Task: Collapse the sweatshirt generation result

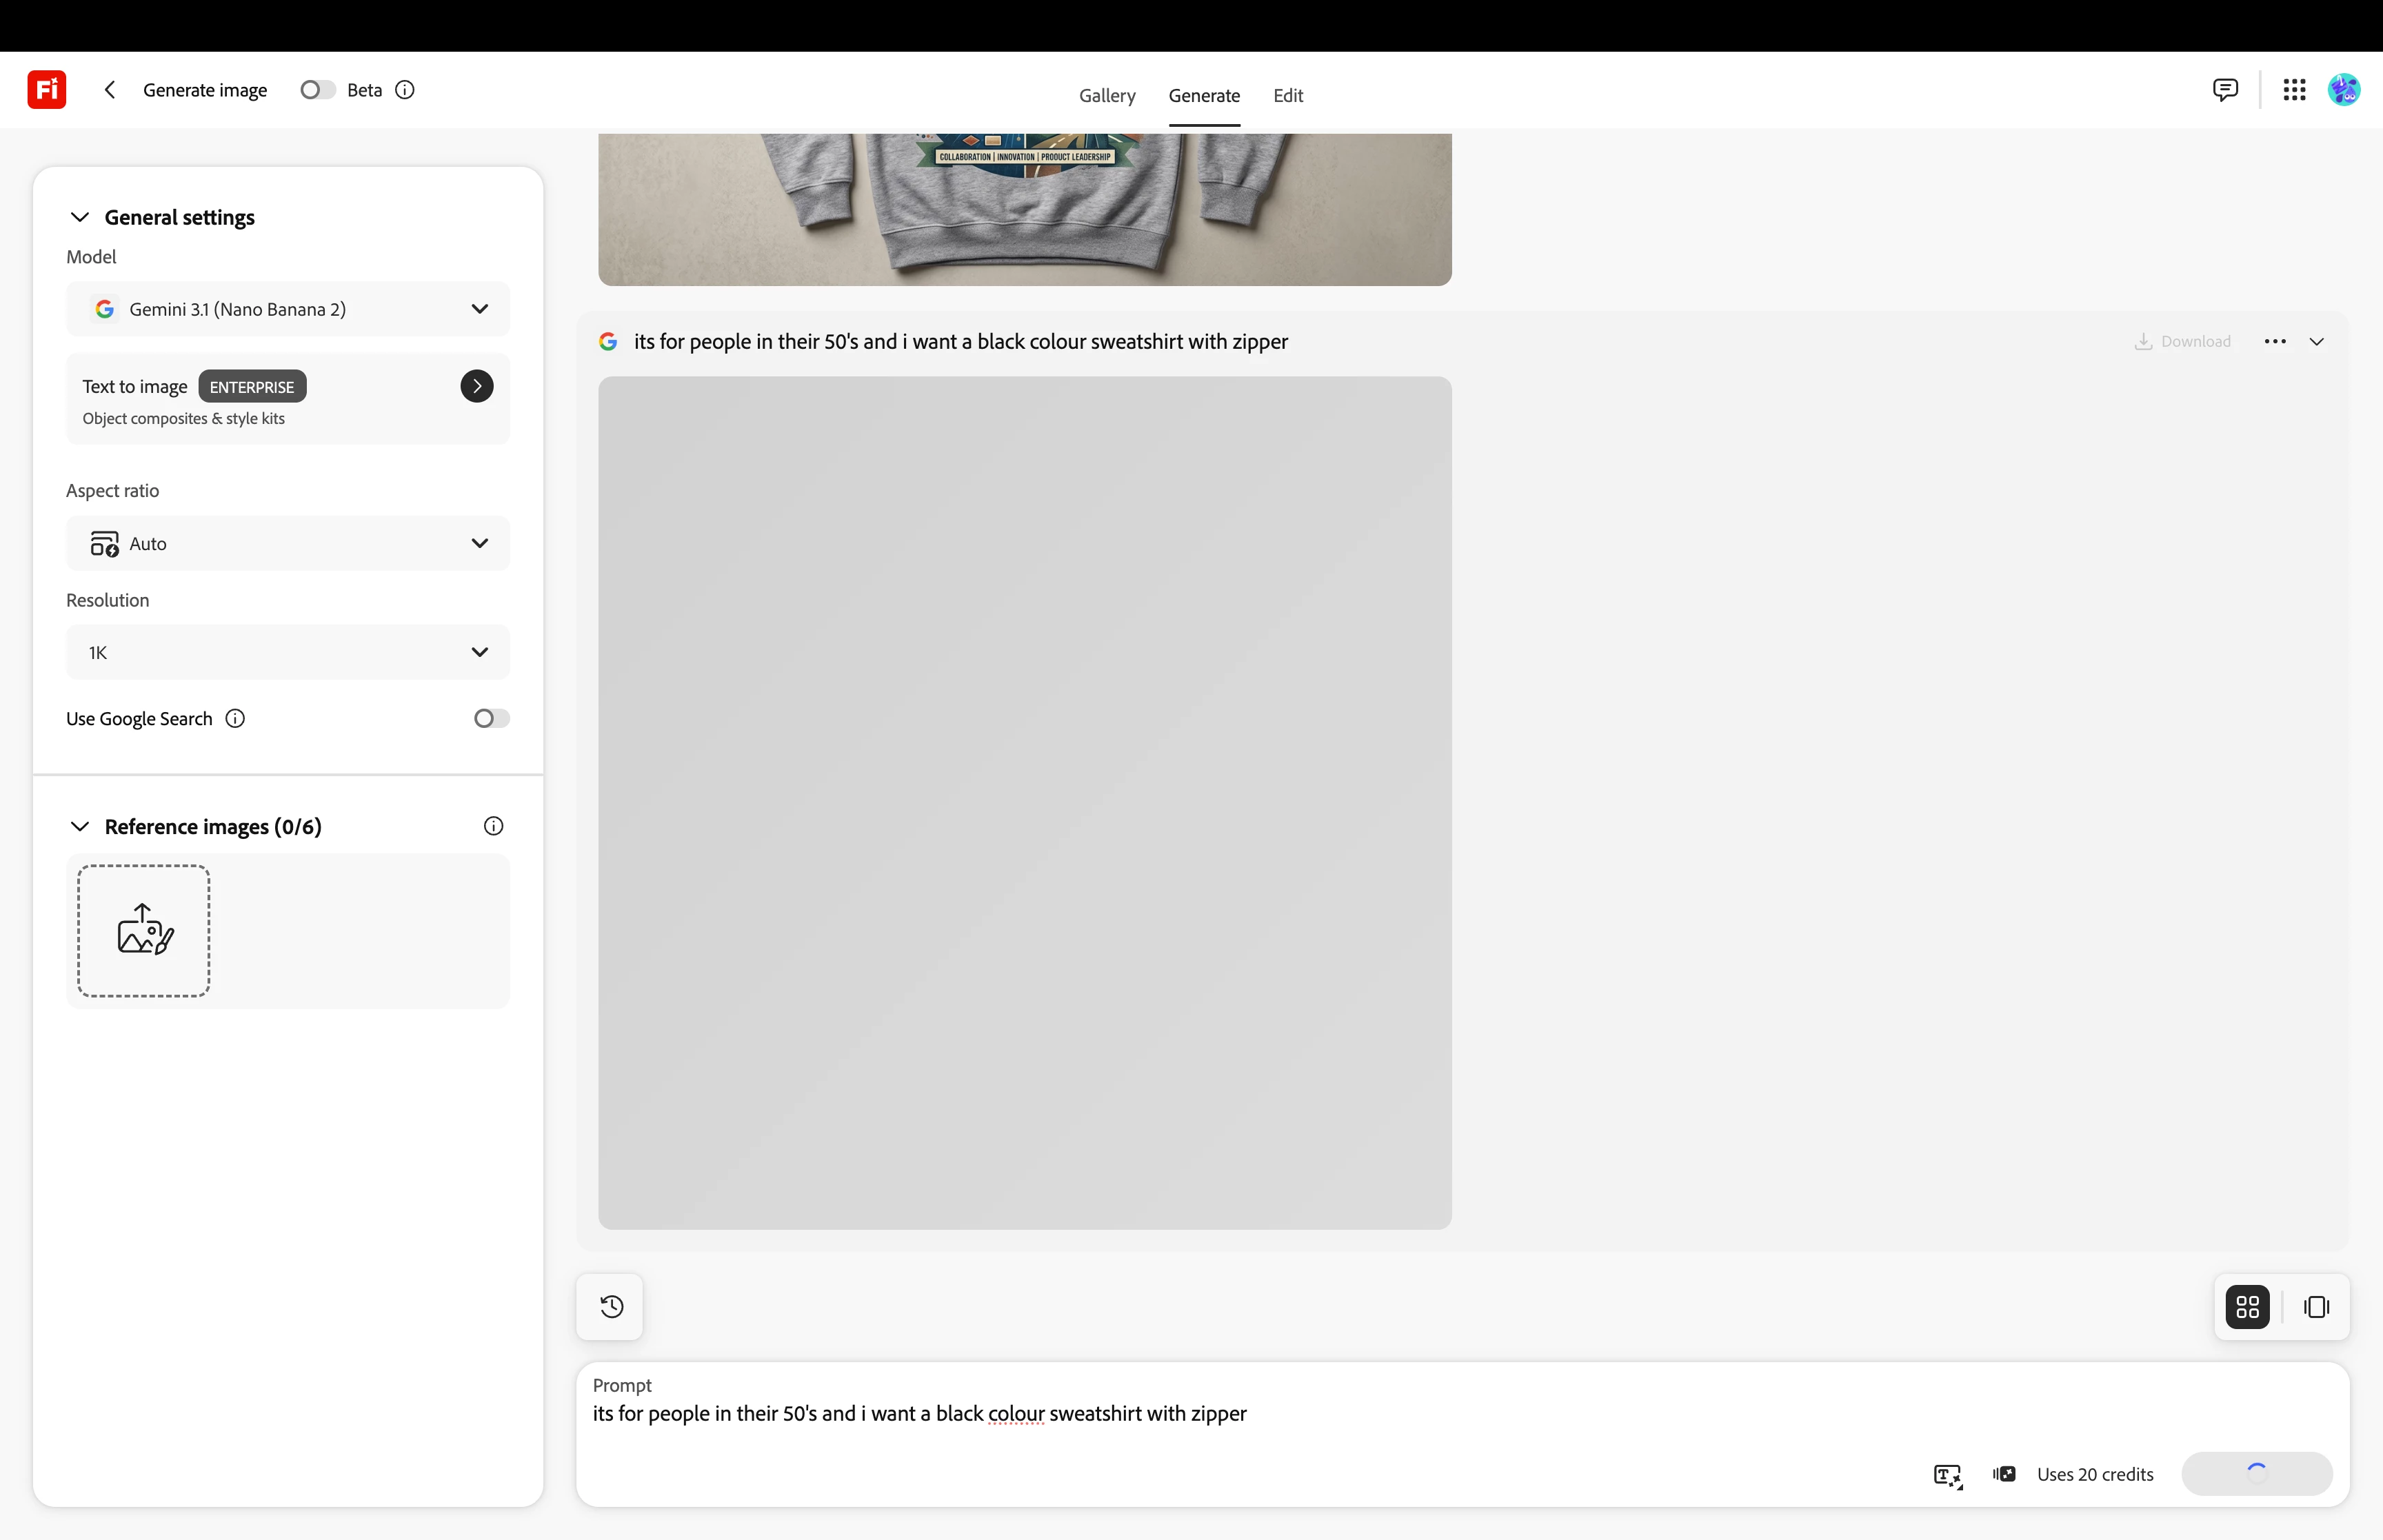Action: (x=2317, y=342)
